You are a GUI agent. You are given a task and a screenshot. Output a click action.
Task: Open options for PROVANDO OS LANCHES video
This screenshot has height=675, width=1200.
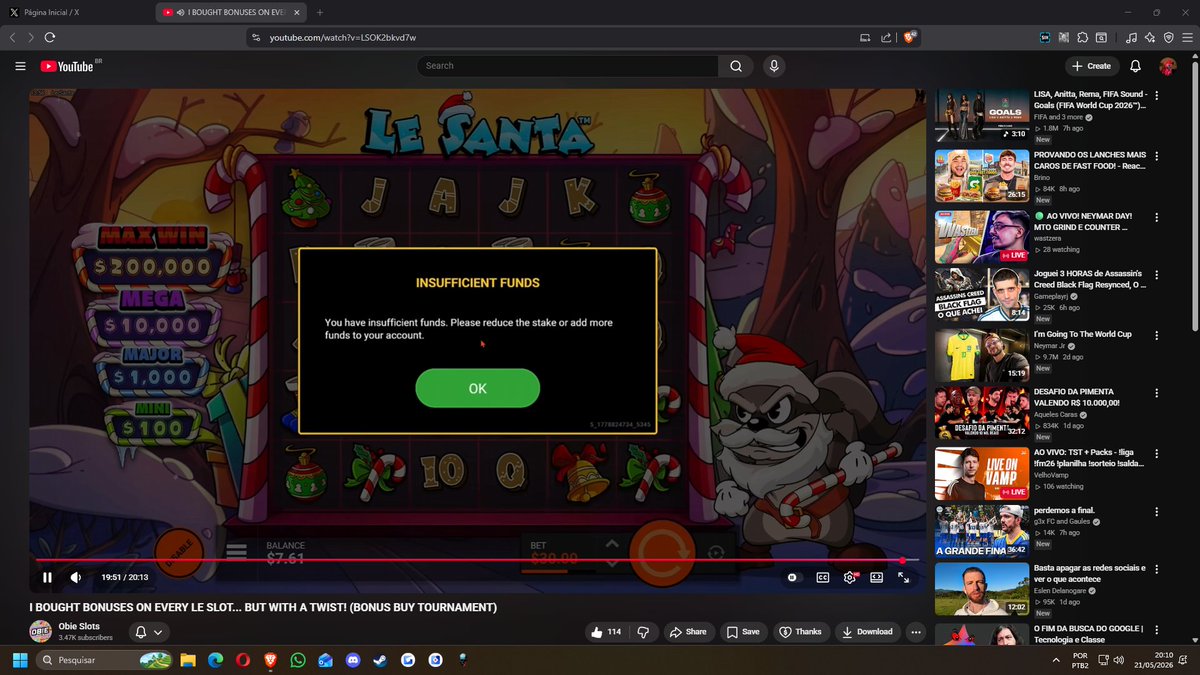[x=1157, y=157]
